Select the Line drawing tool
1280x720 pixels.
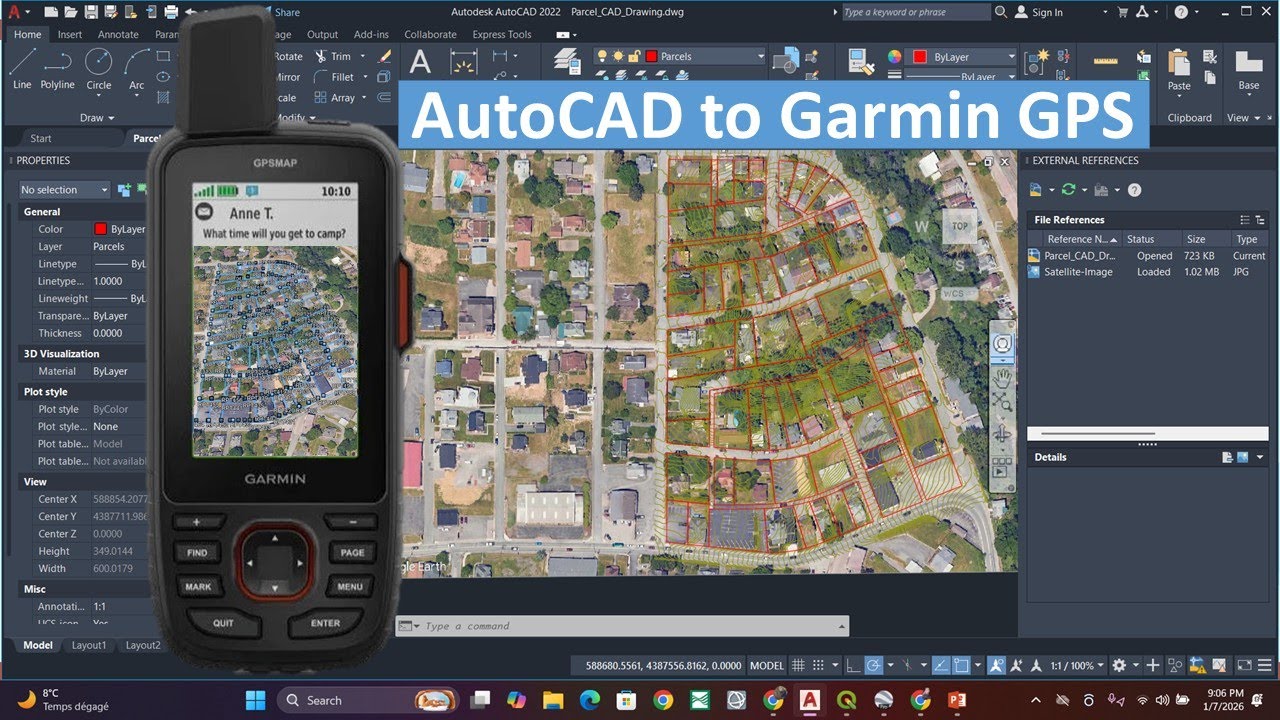pos(22,68)
